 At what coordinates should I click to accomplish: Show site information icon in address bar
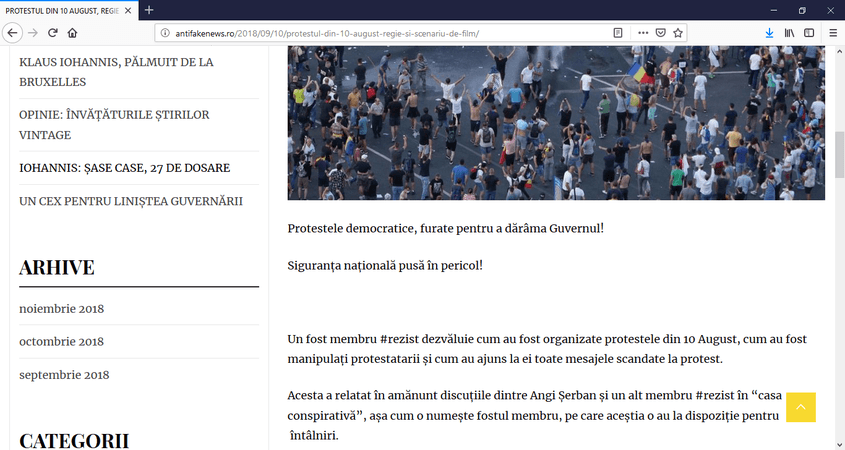point(165,33)
